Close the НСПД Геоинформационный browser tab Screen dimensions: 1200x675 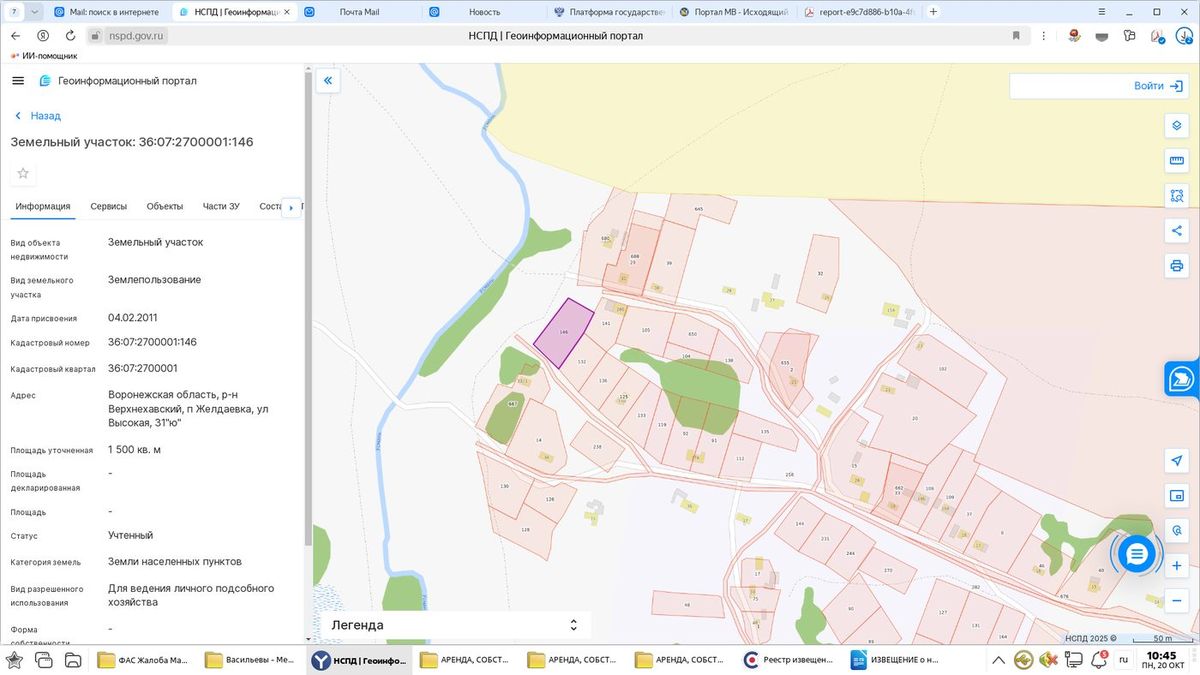[x=288, y=12]
